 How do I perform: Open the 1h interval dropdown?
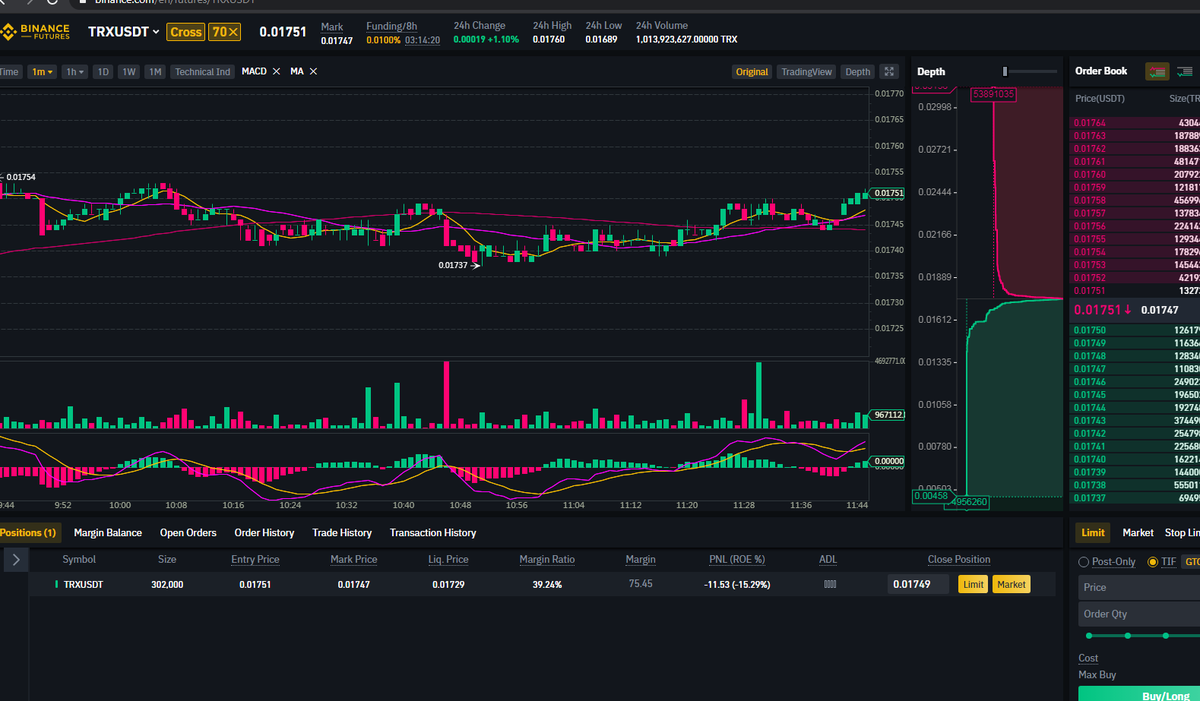tap(74, 72)
